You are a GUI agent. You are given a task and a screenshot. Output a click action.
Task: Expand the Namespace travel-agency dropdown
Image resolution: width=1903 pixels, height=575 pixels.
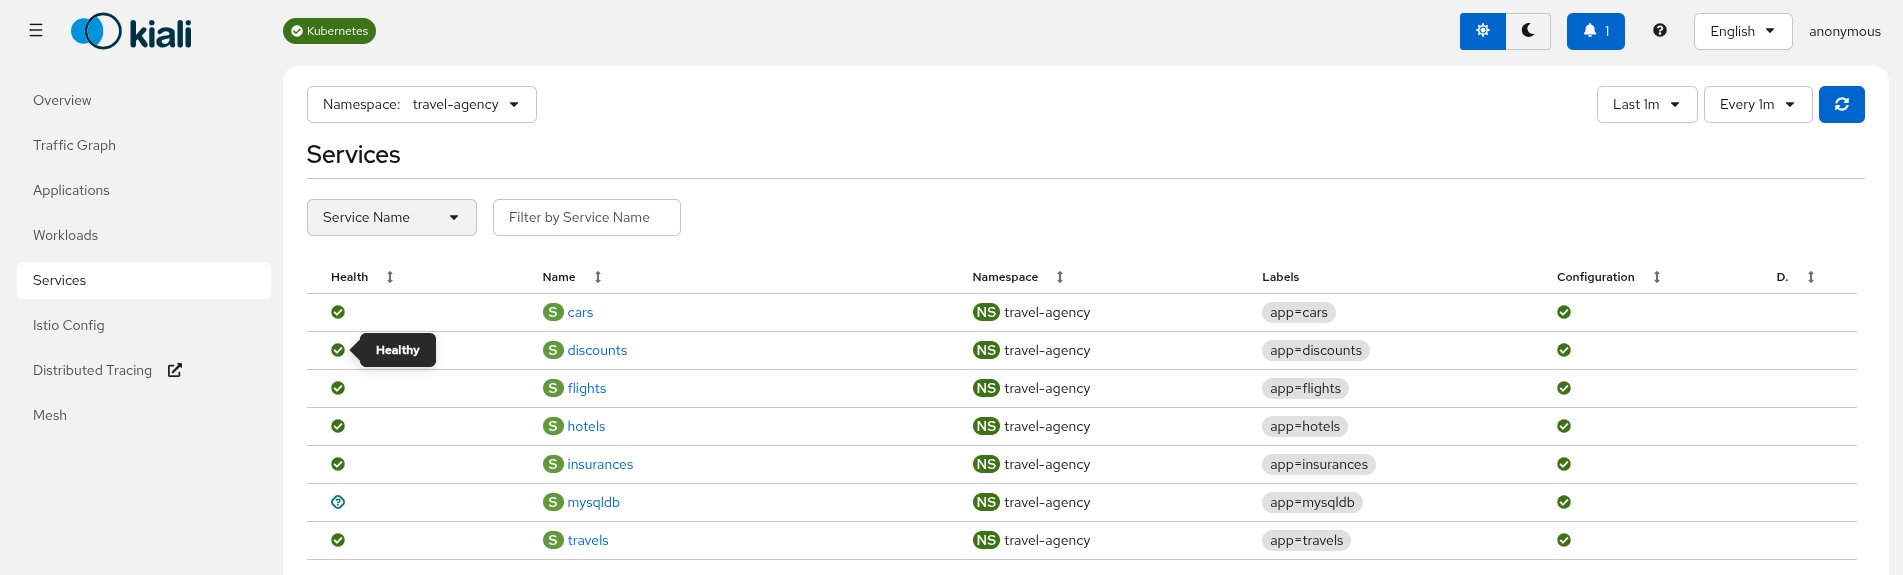421,105
